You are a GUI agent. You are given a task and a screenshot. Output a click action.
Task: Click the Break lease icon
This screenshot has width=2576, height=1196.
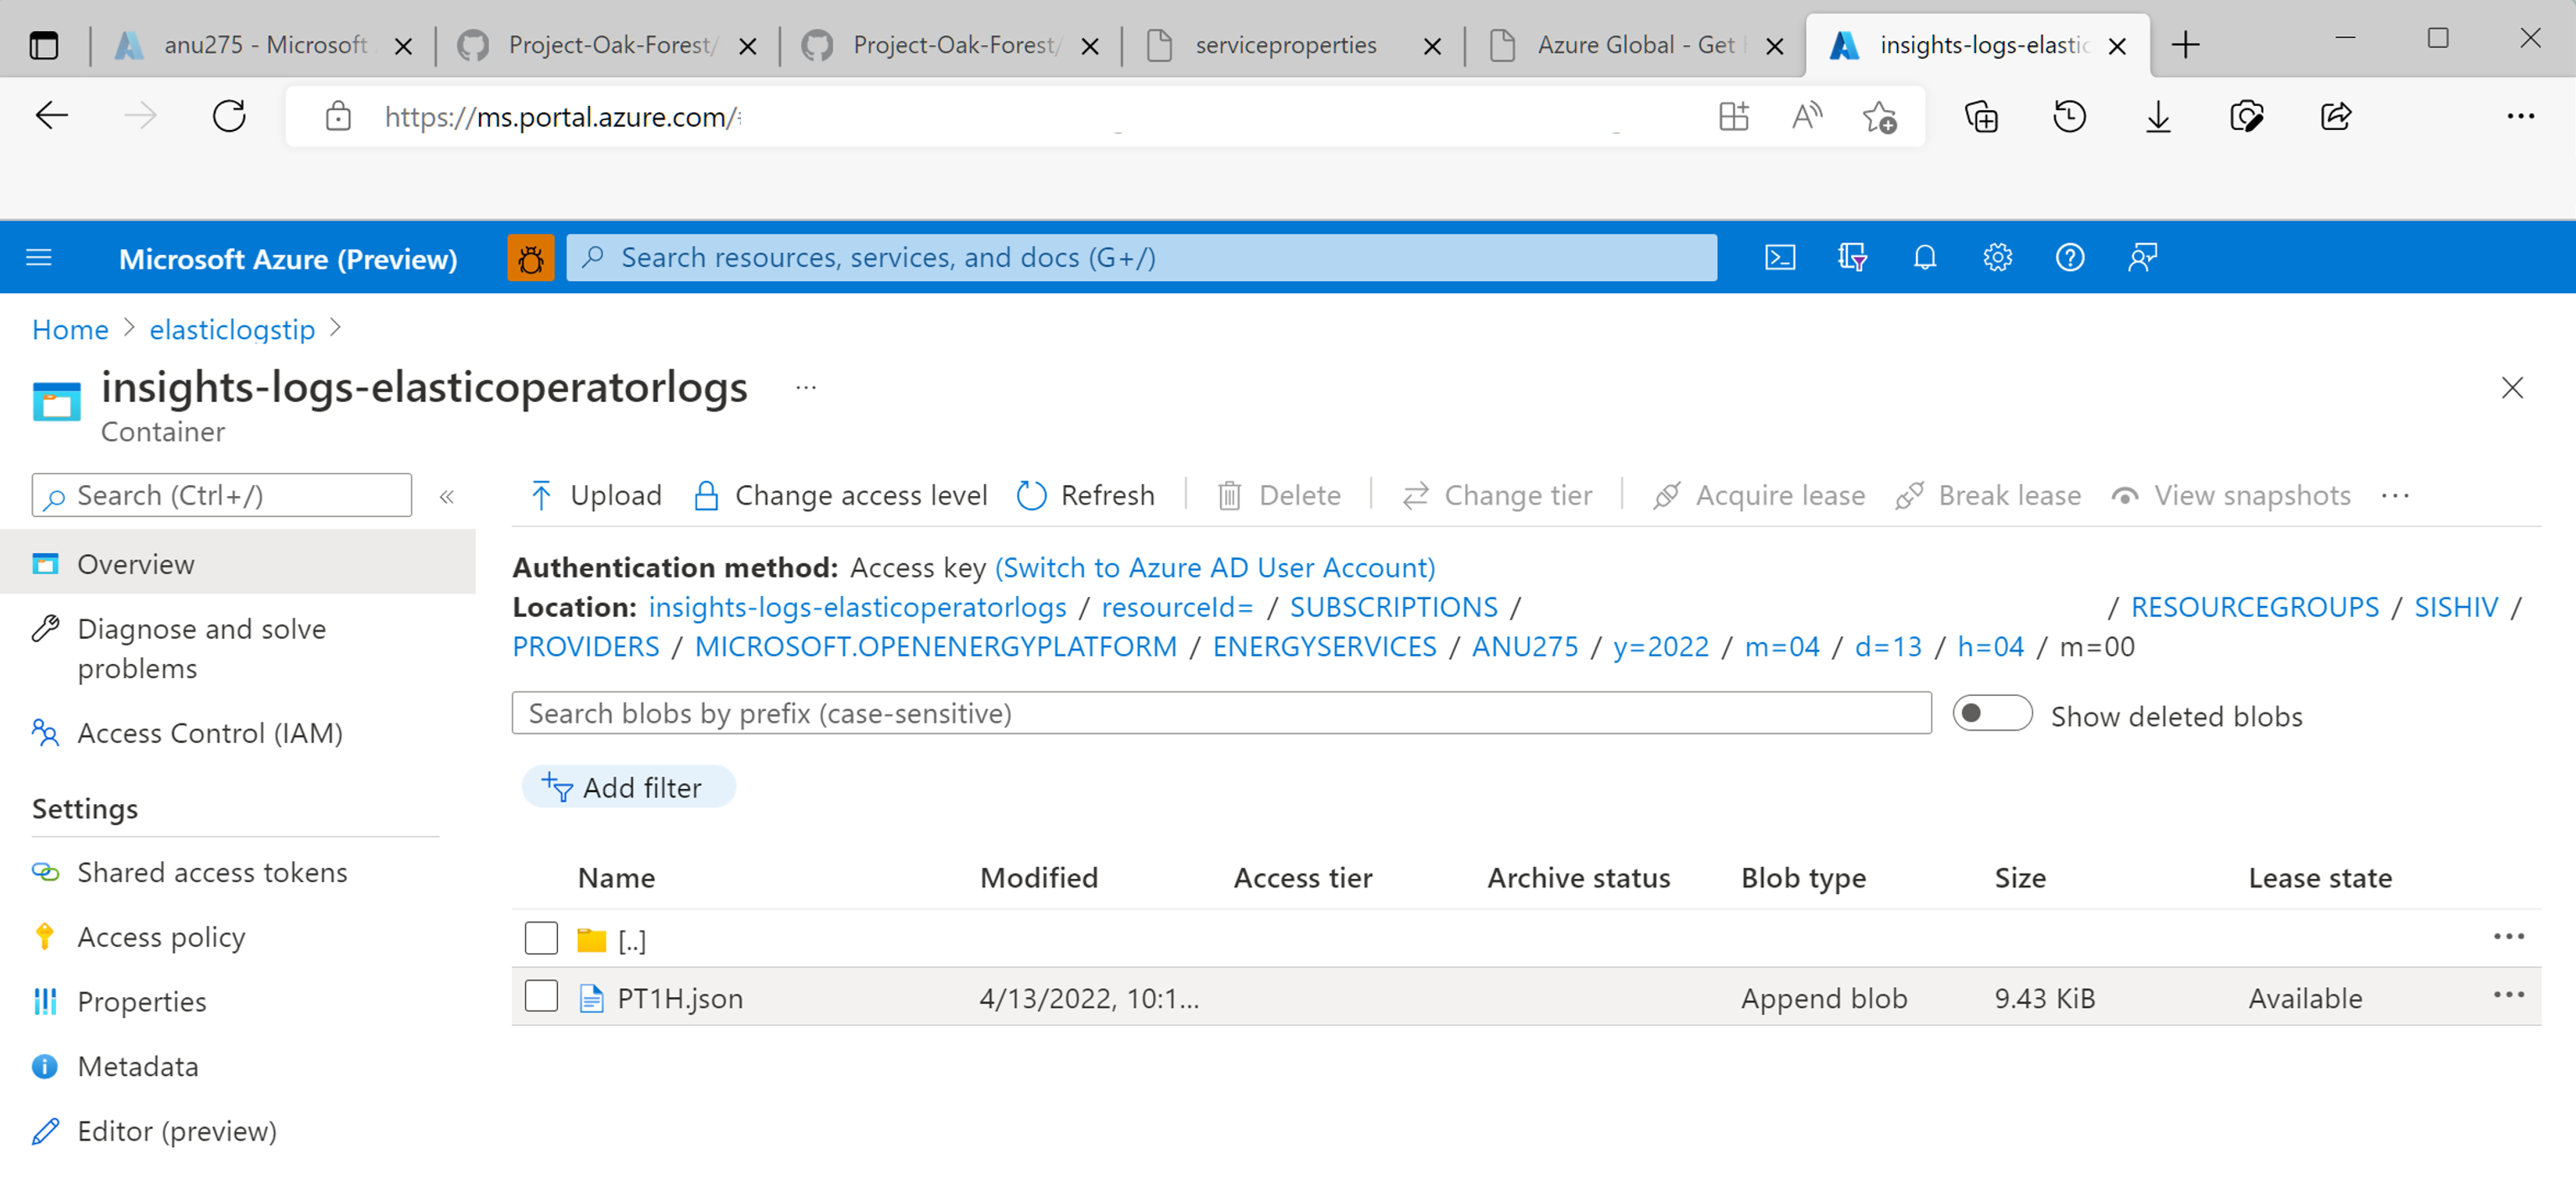tap(1911, 495)
